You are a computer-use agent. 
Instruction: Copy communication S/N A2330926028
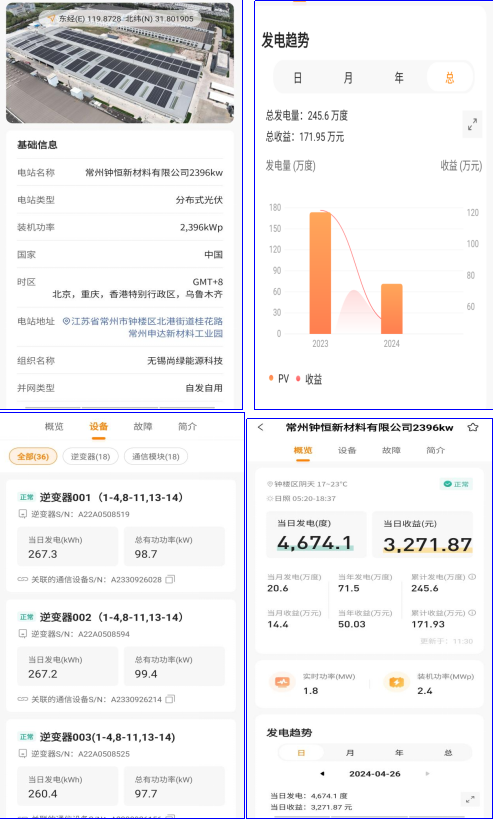click(170, 579)
